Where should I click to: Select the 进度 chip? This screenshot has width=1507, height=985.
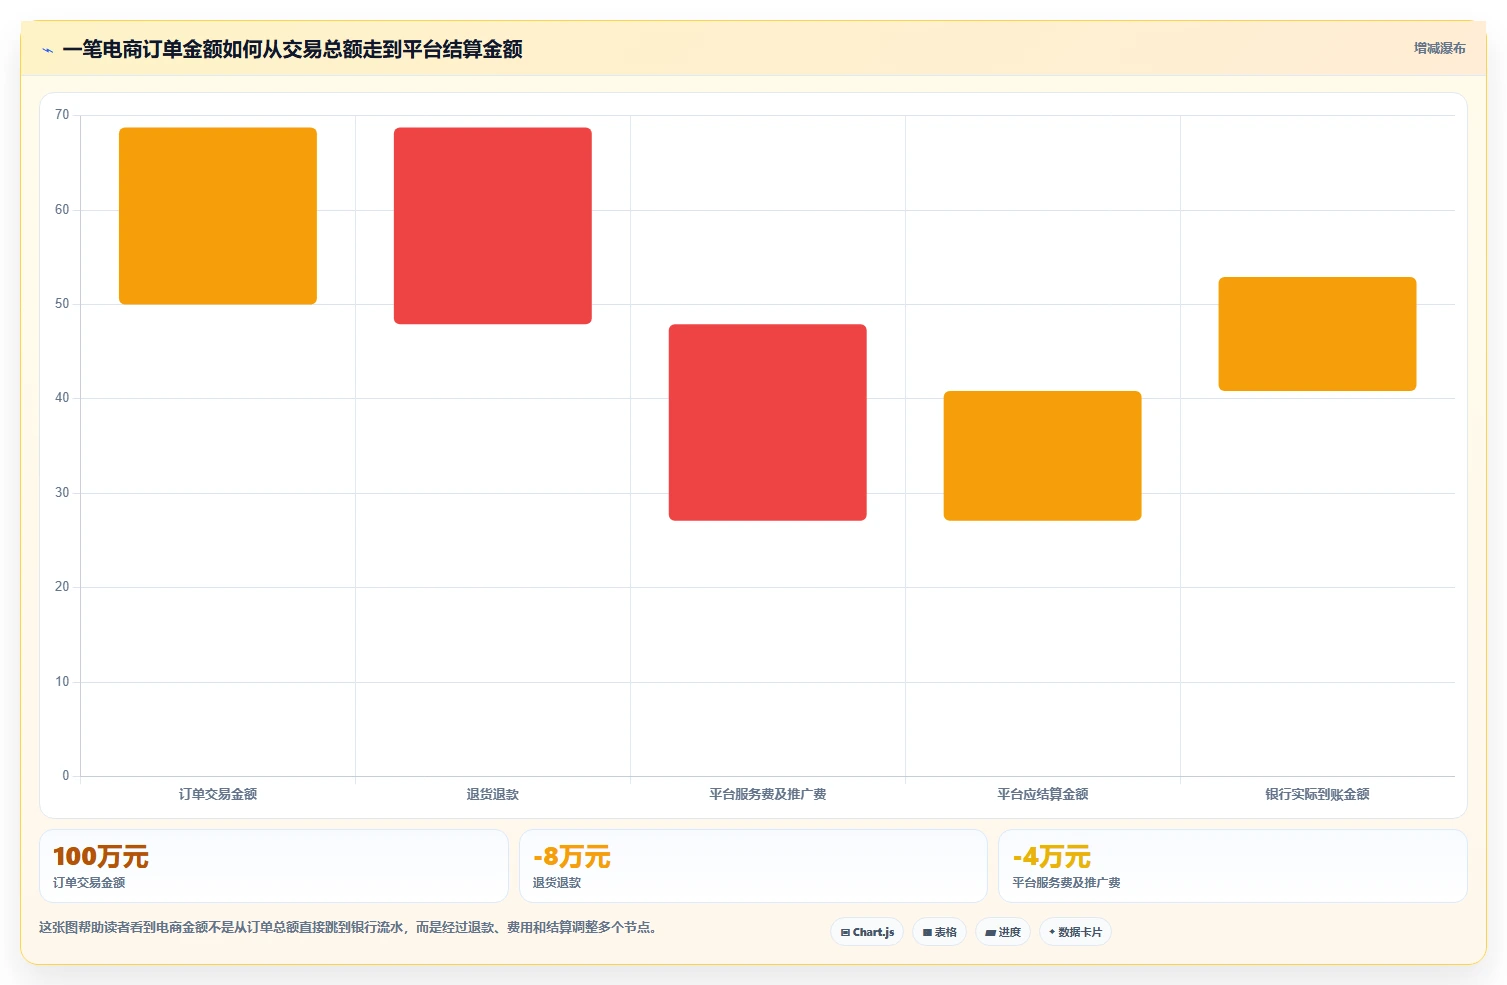[x=1002, y=932]
